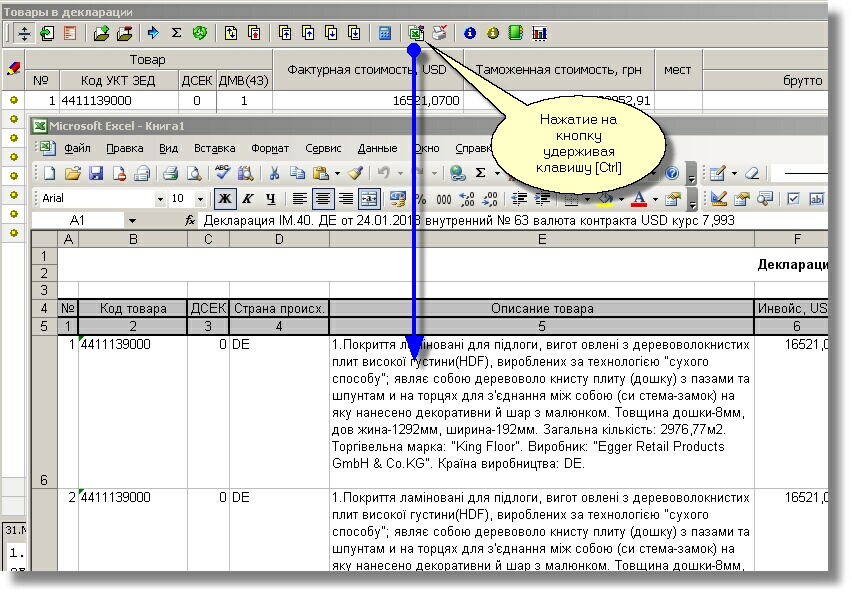Select column D header in Excel
Viewport: 852px width, 595px height.
point(279,239)
